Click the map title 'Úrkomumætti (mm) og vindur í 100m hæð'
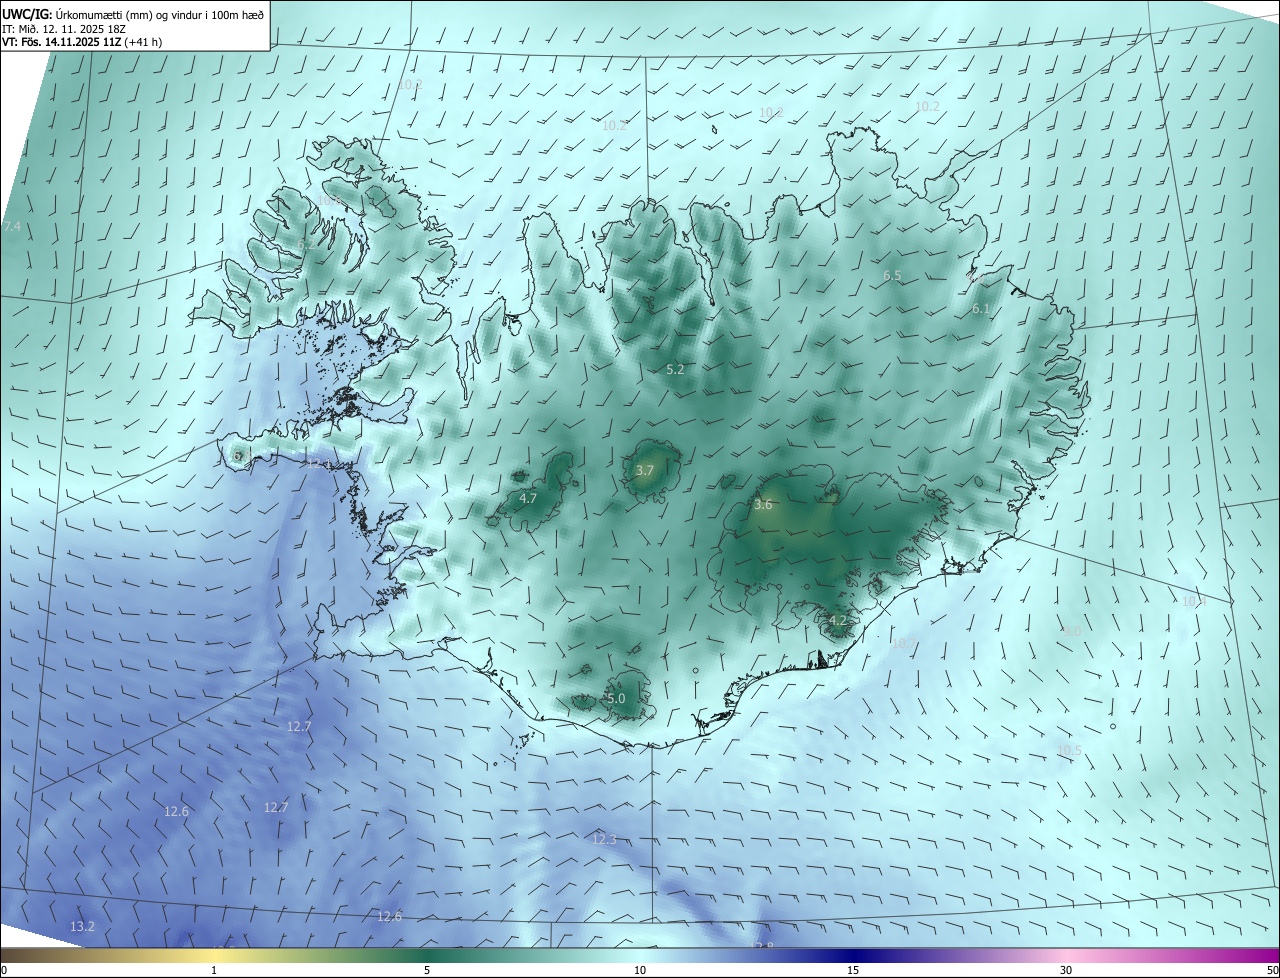The image size is (1280, 978). (x=159, y=14)
